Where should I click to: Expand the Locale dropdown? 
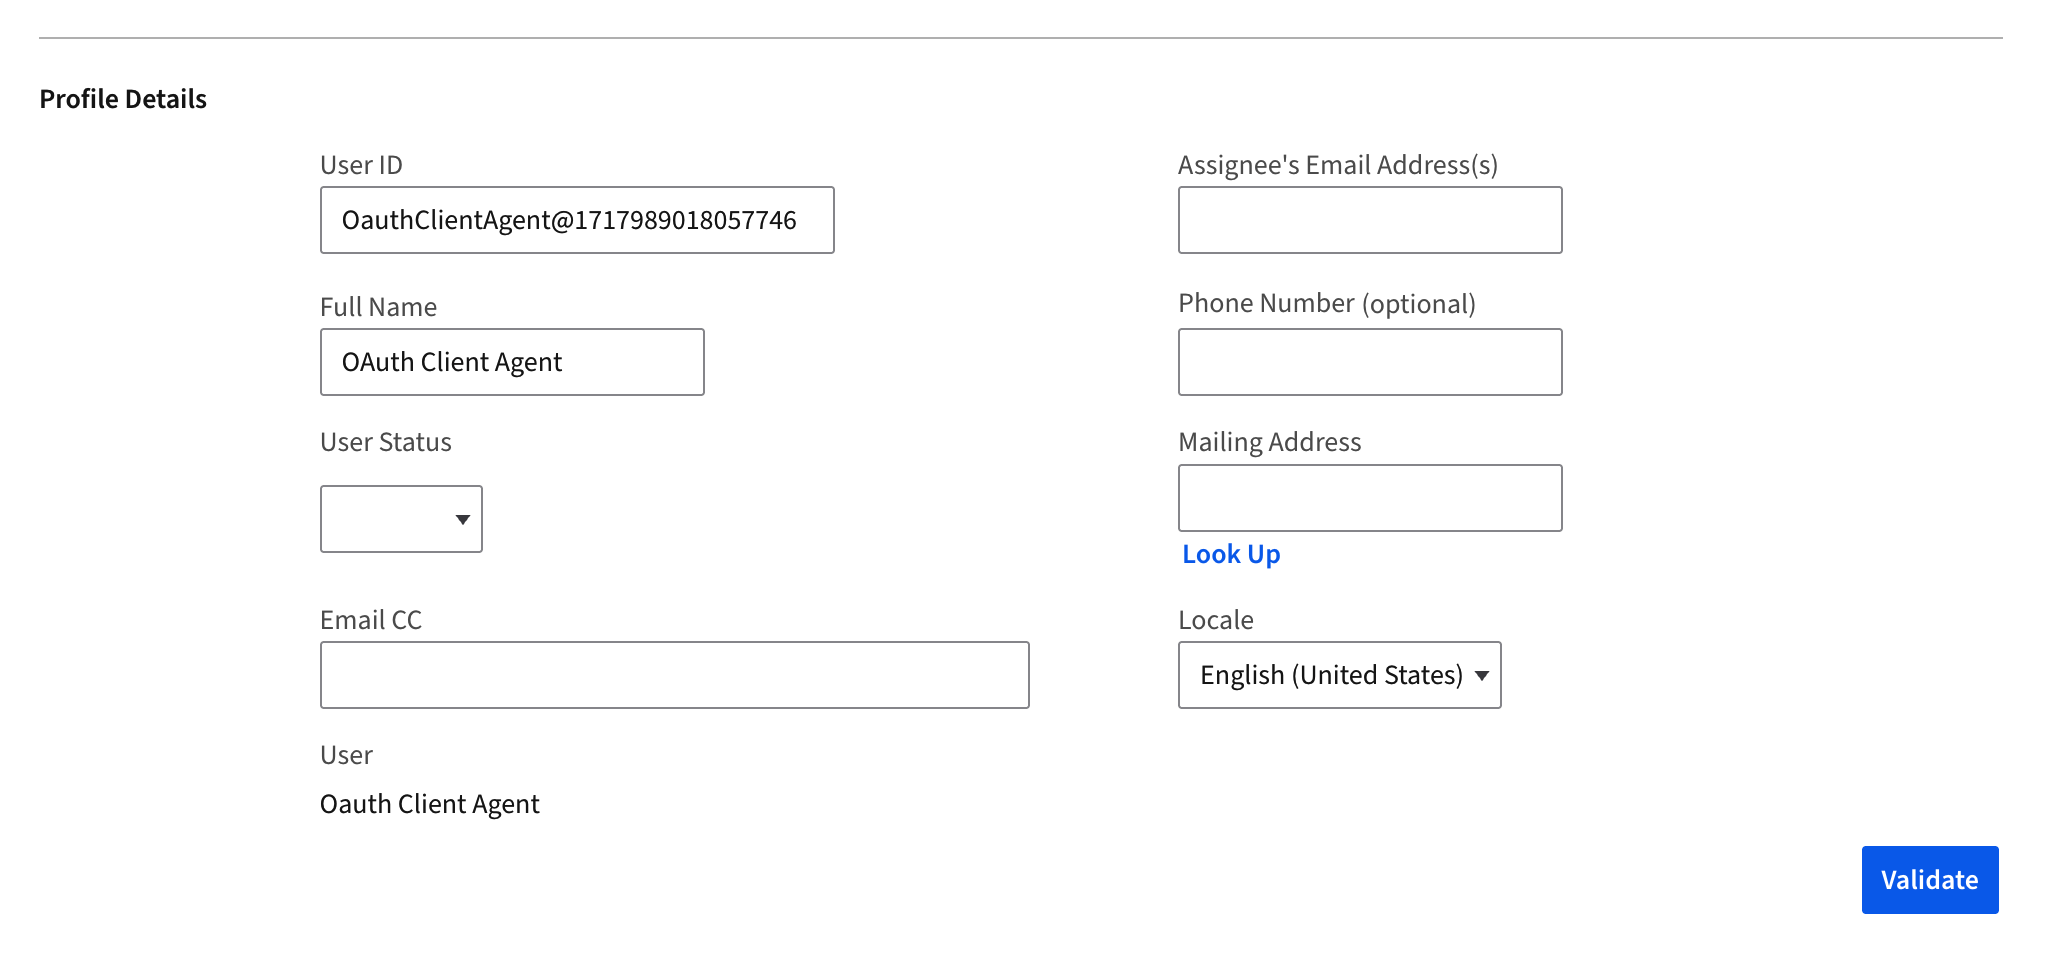(1339, 675)
